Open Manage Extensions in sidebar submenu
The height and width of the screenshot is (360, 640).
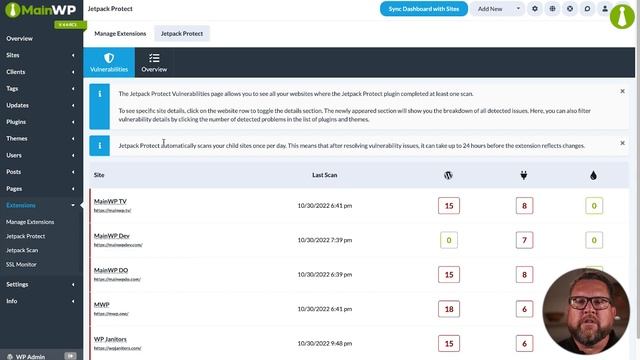[30, 222]
